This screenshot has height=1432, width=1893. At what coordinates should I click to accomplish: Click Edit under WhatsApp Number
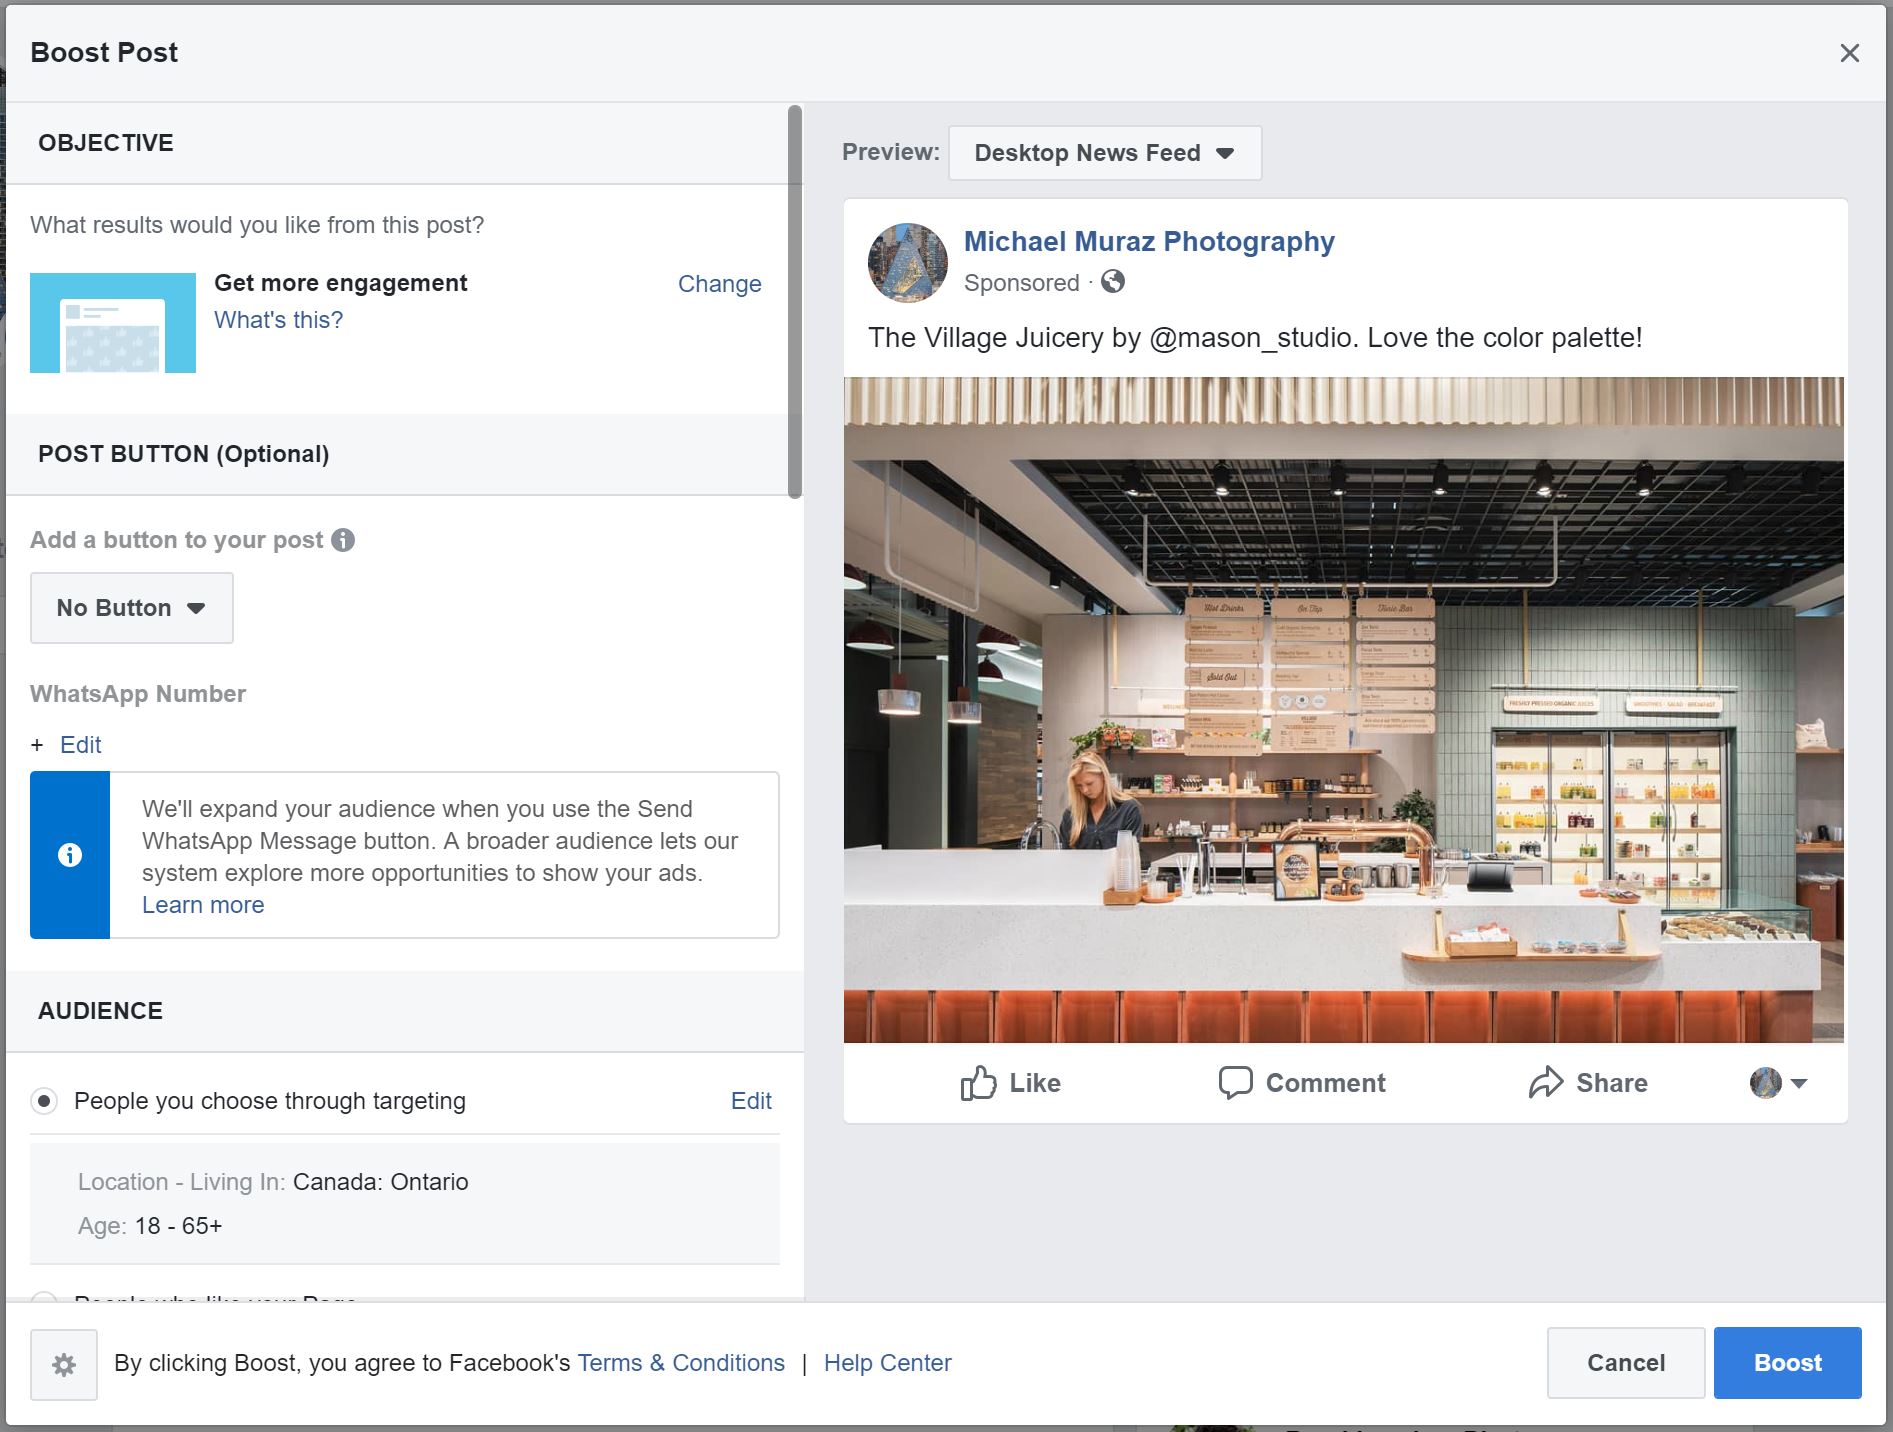tap(80, 745)
